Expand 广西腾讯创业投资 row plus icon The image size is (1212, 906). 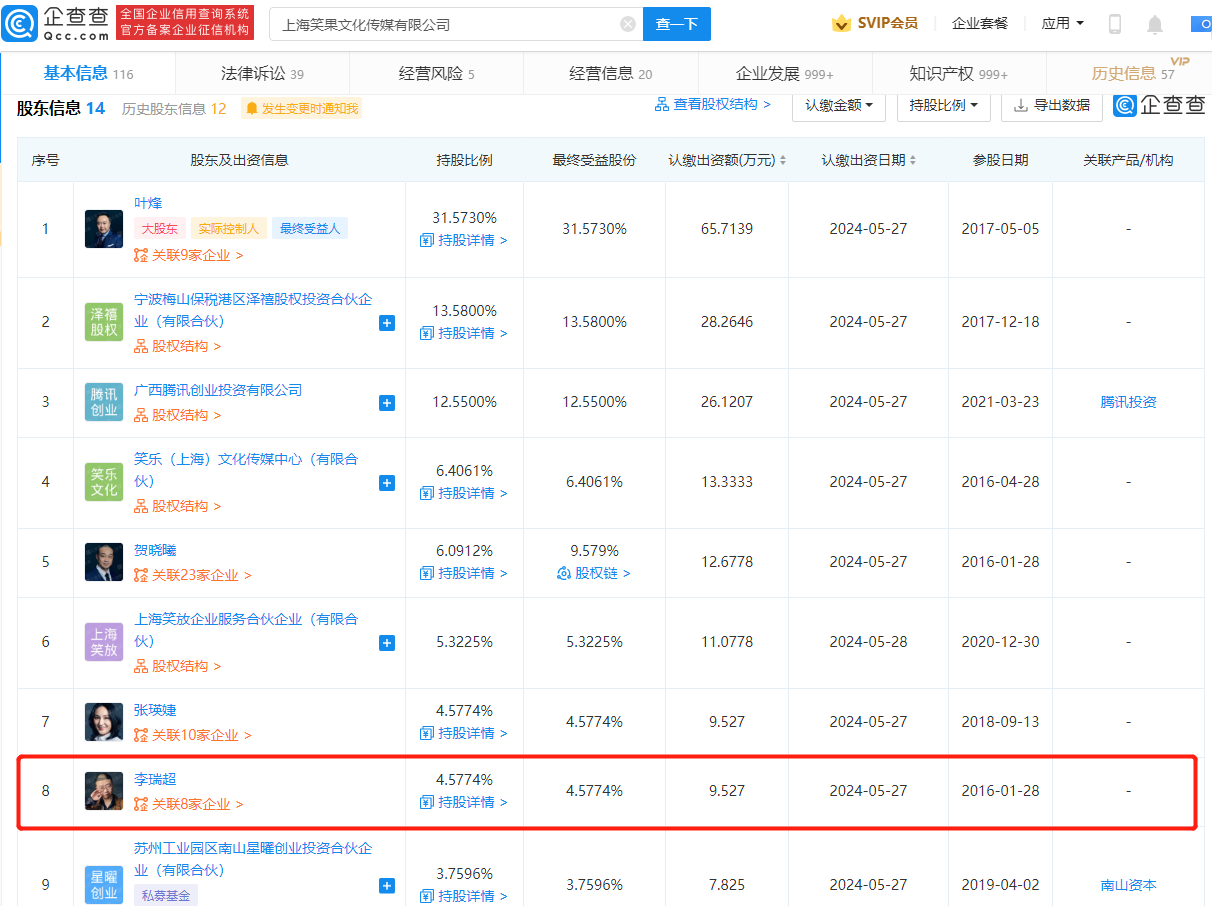(387, 403)
